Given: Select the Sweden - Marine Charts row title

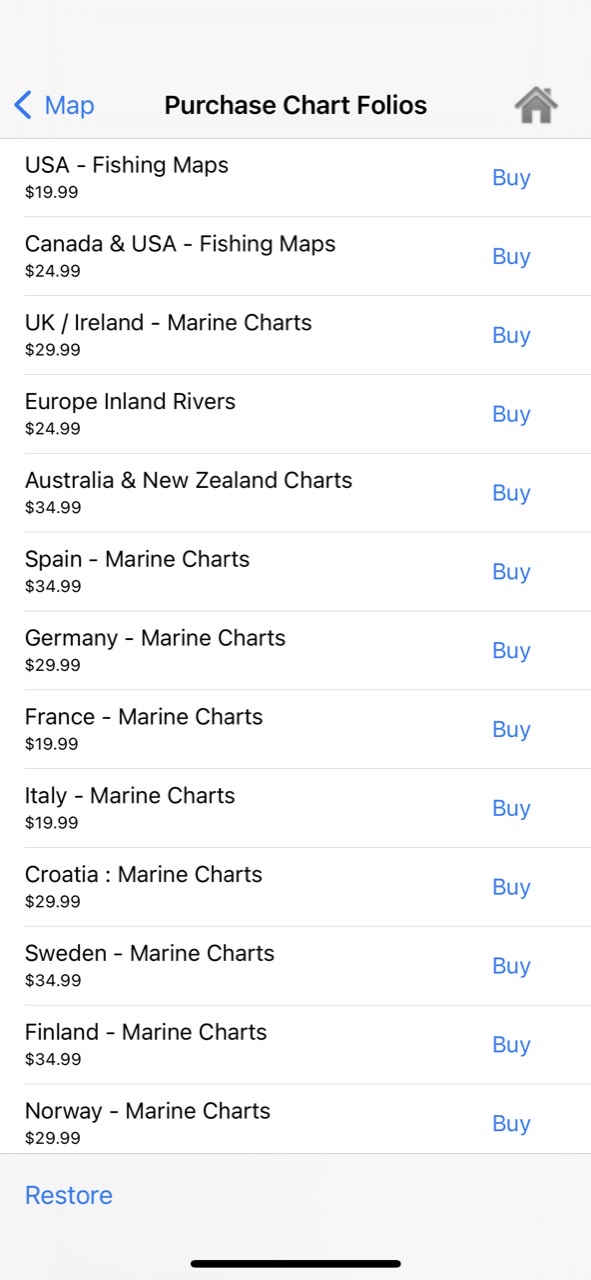Looking at the screenshot, I should point(150,953).
